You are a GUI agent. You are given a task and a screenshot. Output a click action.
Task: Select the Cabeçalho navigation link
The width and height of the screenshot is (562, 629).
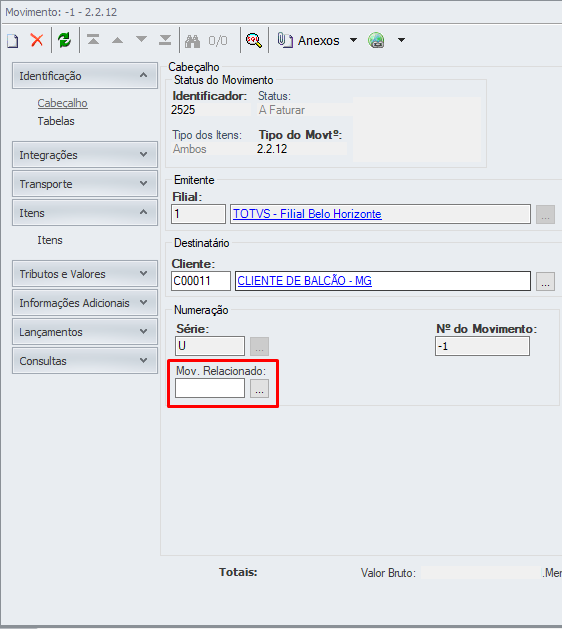[x=63, y=103]
